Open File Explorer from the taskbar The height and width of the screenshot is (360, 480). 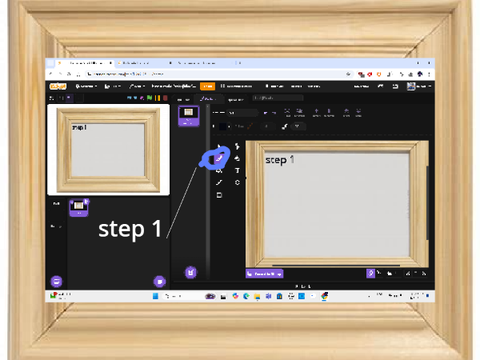tap(257, 296)
